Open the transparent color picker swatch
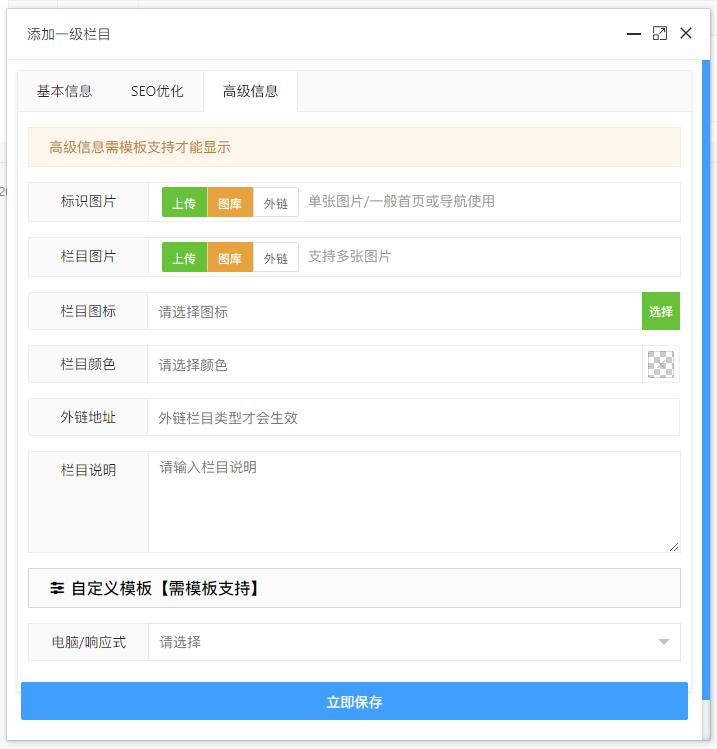This screenshot has height=749, width=717. [x=660, y=365]
